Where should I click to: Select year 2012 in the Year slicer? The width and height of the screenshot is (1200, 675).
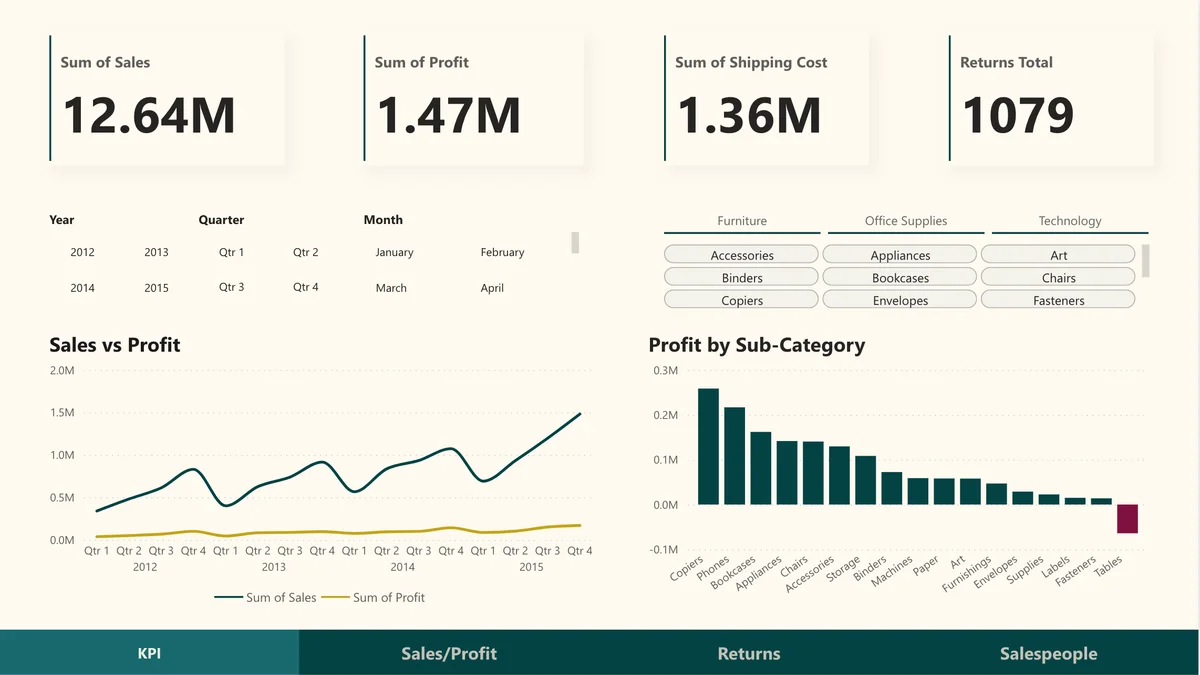(x=82, y=252)
